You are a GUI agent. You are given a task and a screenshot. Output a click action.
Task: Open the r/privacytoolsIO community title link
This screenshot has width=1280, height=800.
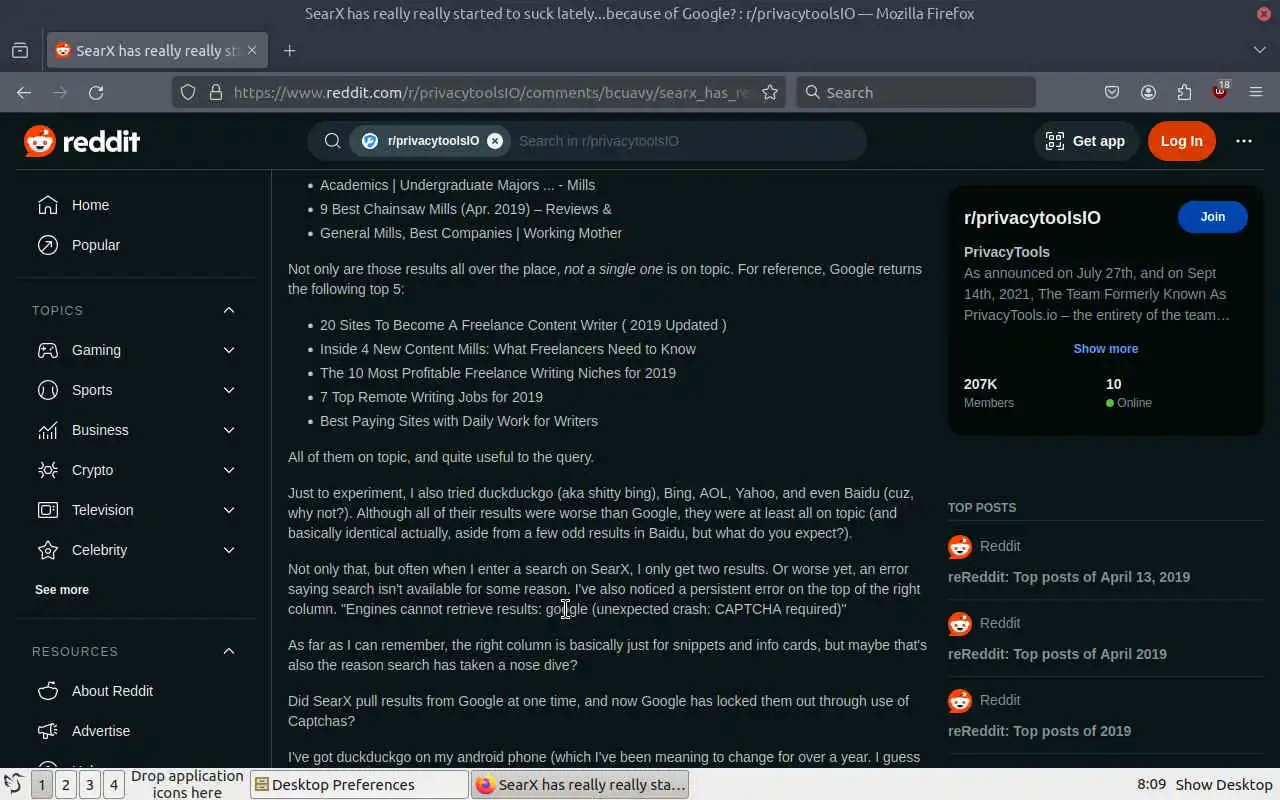tap(1032, 218)
